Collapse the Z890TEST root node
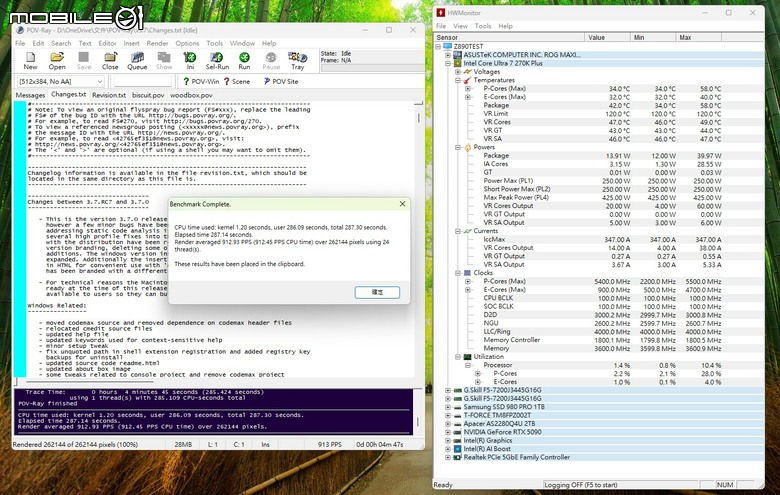This screenshot has height=495, width=780. coord(438,46)
